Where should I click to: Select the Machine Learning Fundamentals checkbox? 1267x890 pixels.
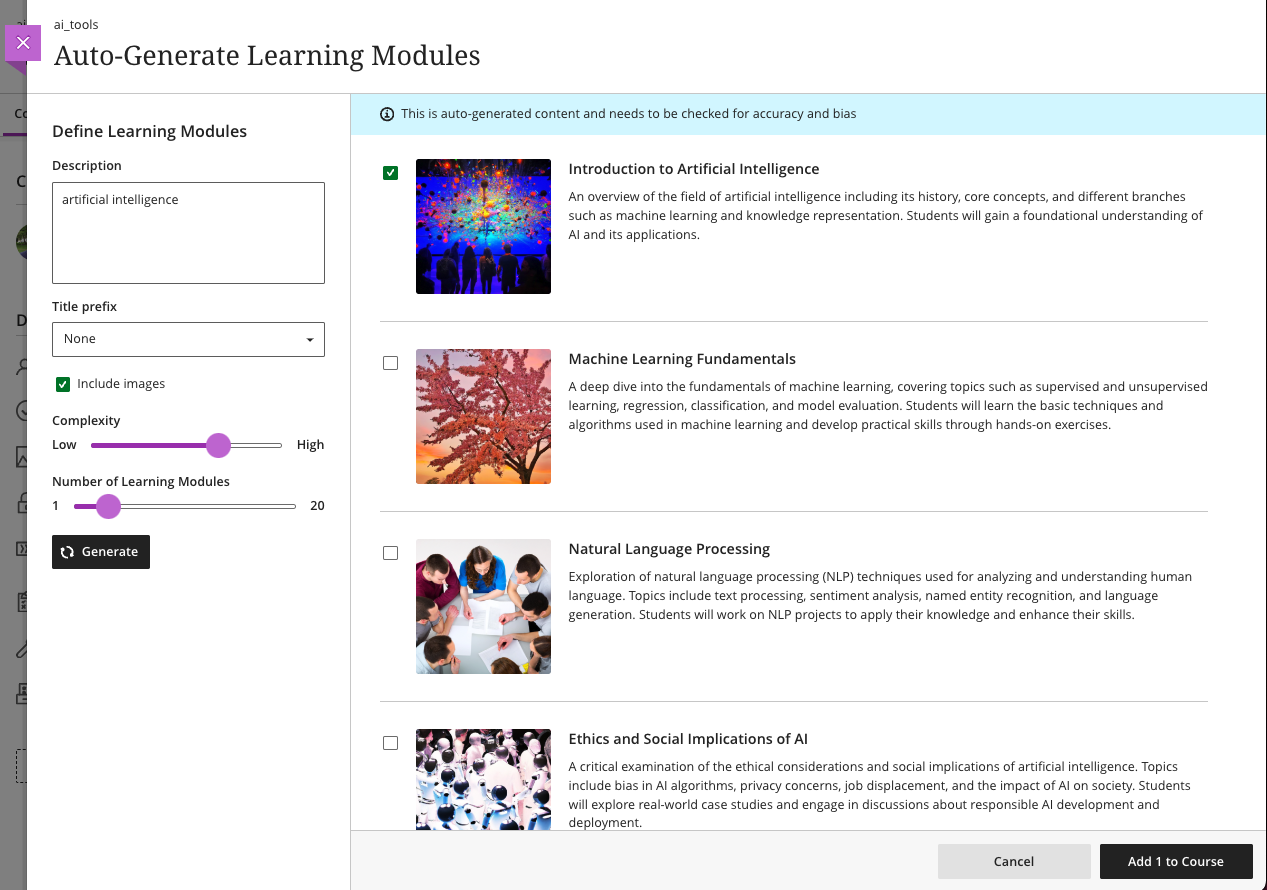click(390, 363)
